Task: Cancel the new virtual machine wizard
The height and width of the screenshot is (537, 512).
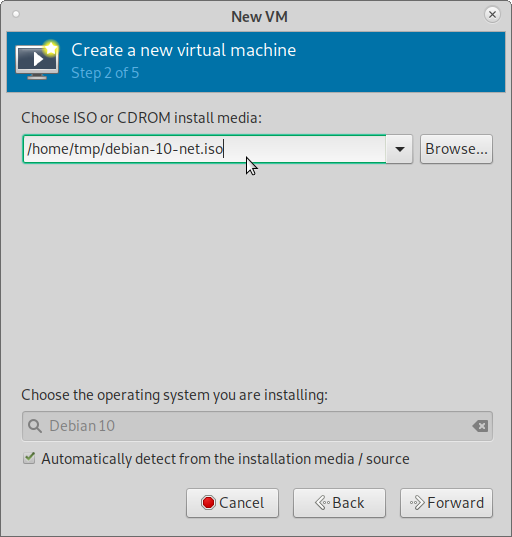Action: pyautogui.click(x=233, y=503)
